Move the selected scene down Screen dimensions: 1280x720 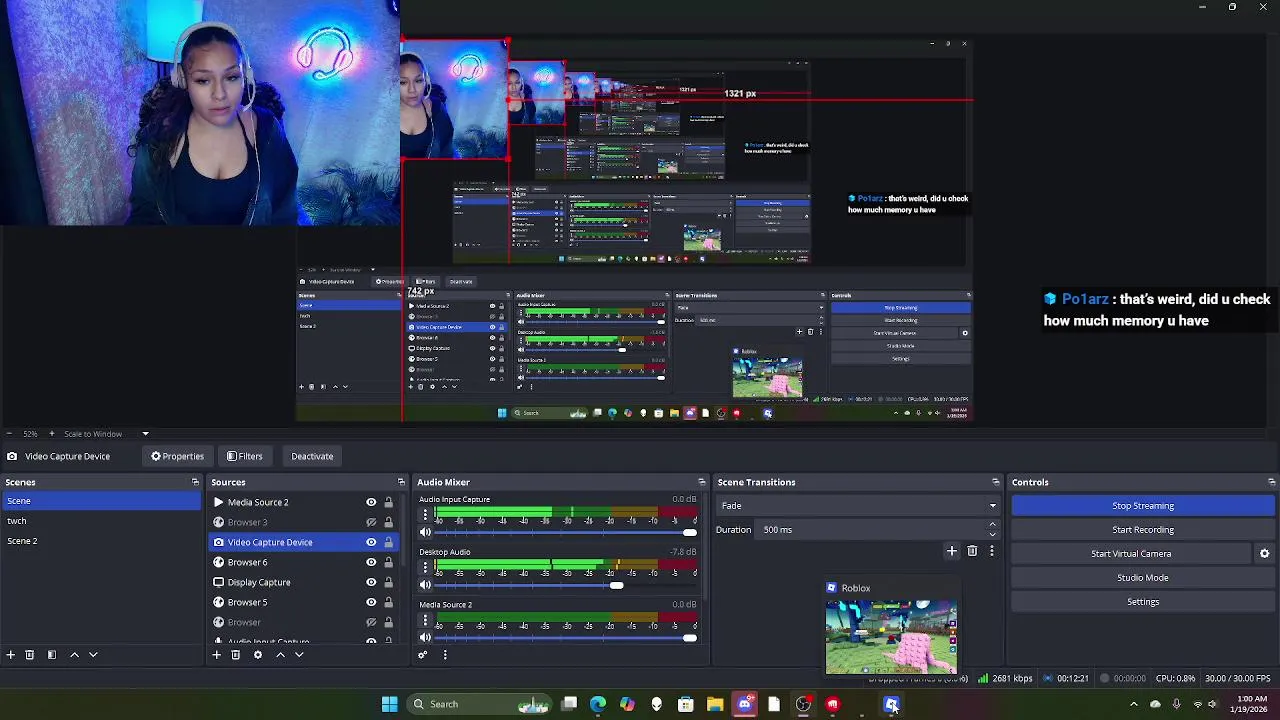point(93,655)
